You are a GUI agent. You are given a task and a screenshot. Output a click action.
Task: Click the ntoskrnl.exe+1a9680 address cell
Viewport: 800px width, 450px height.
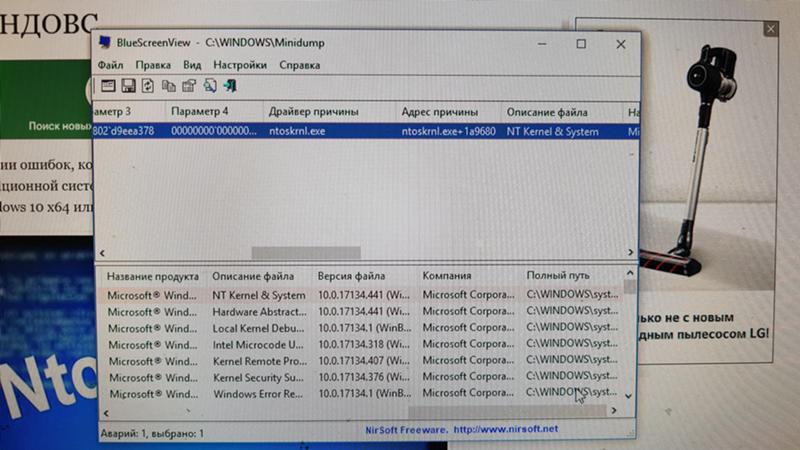pyautogui.click(x=448, y=132)
